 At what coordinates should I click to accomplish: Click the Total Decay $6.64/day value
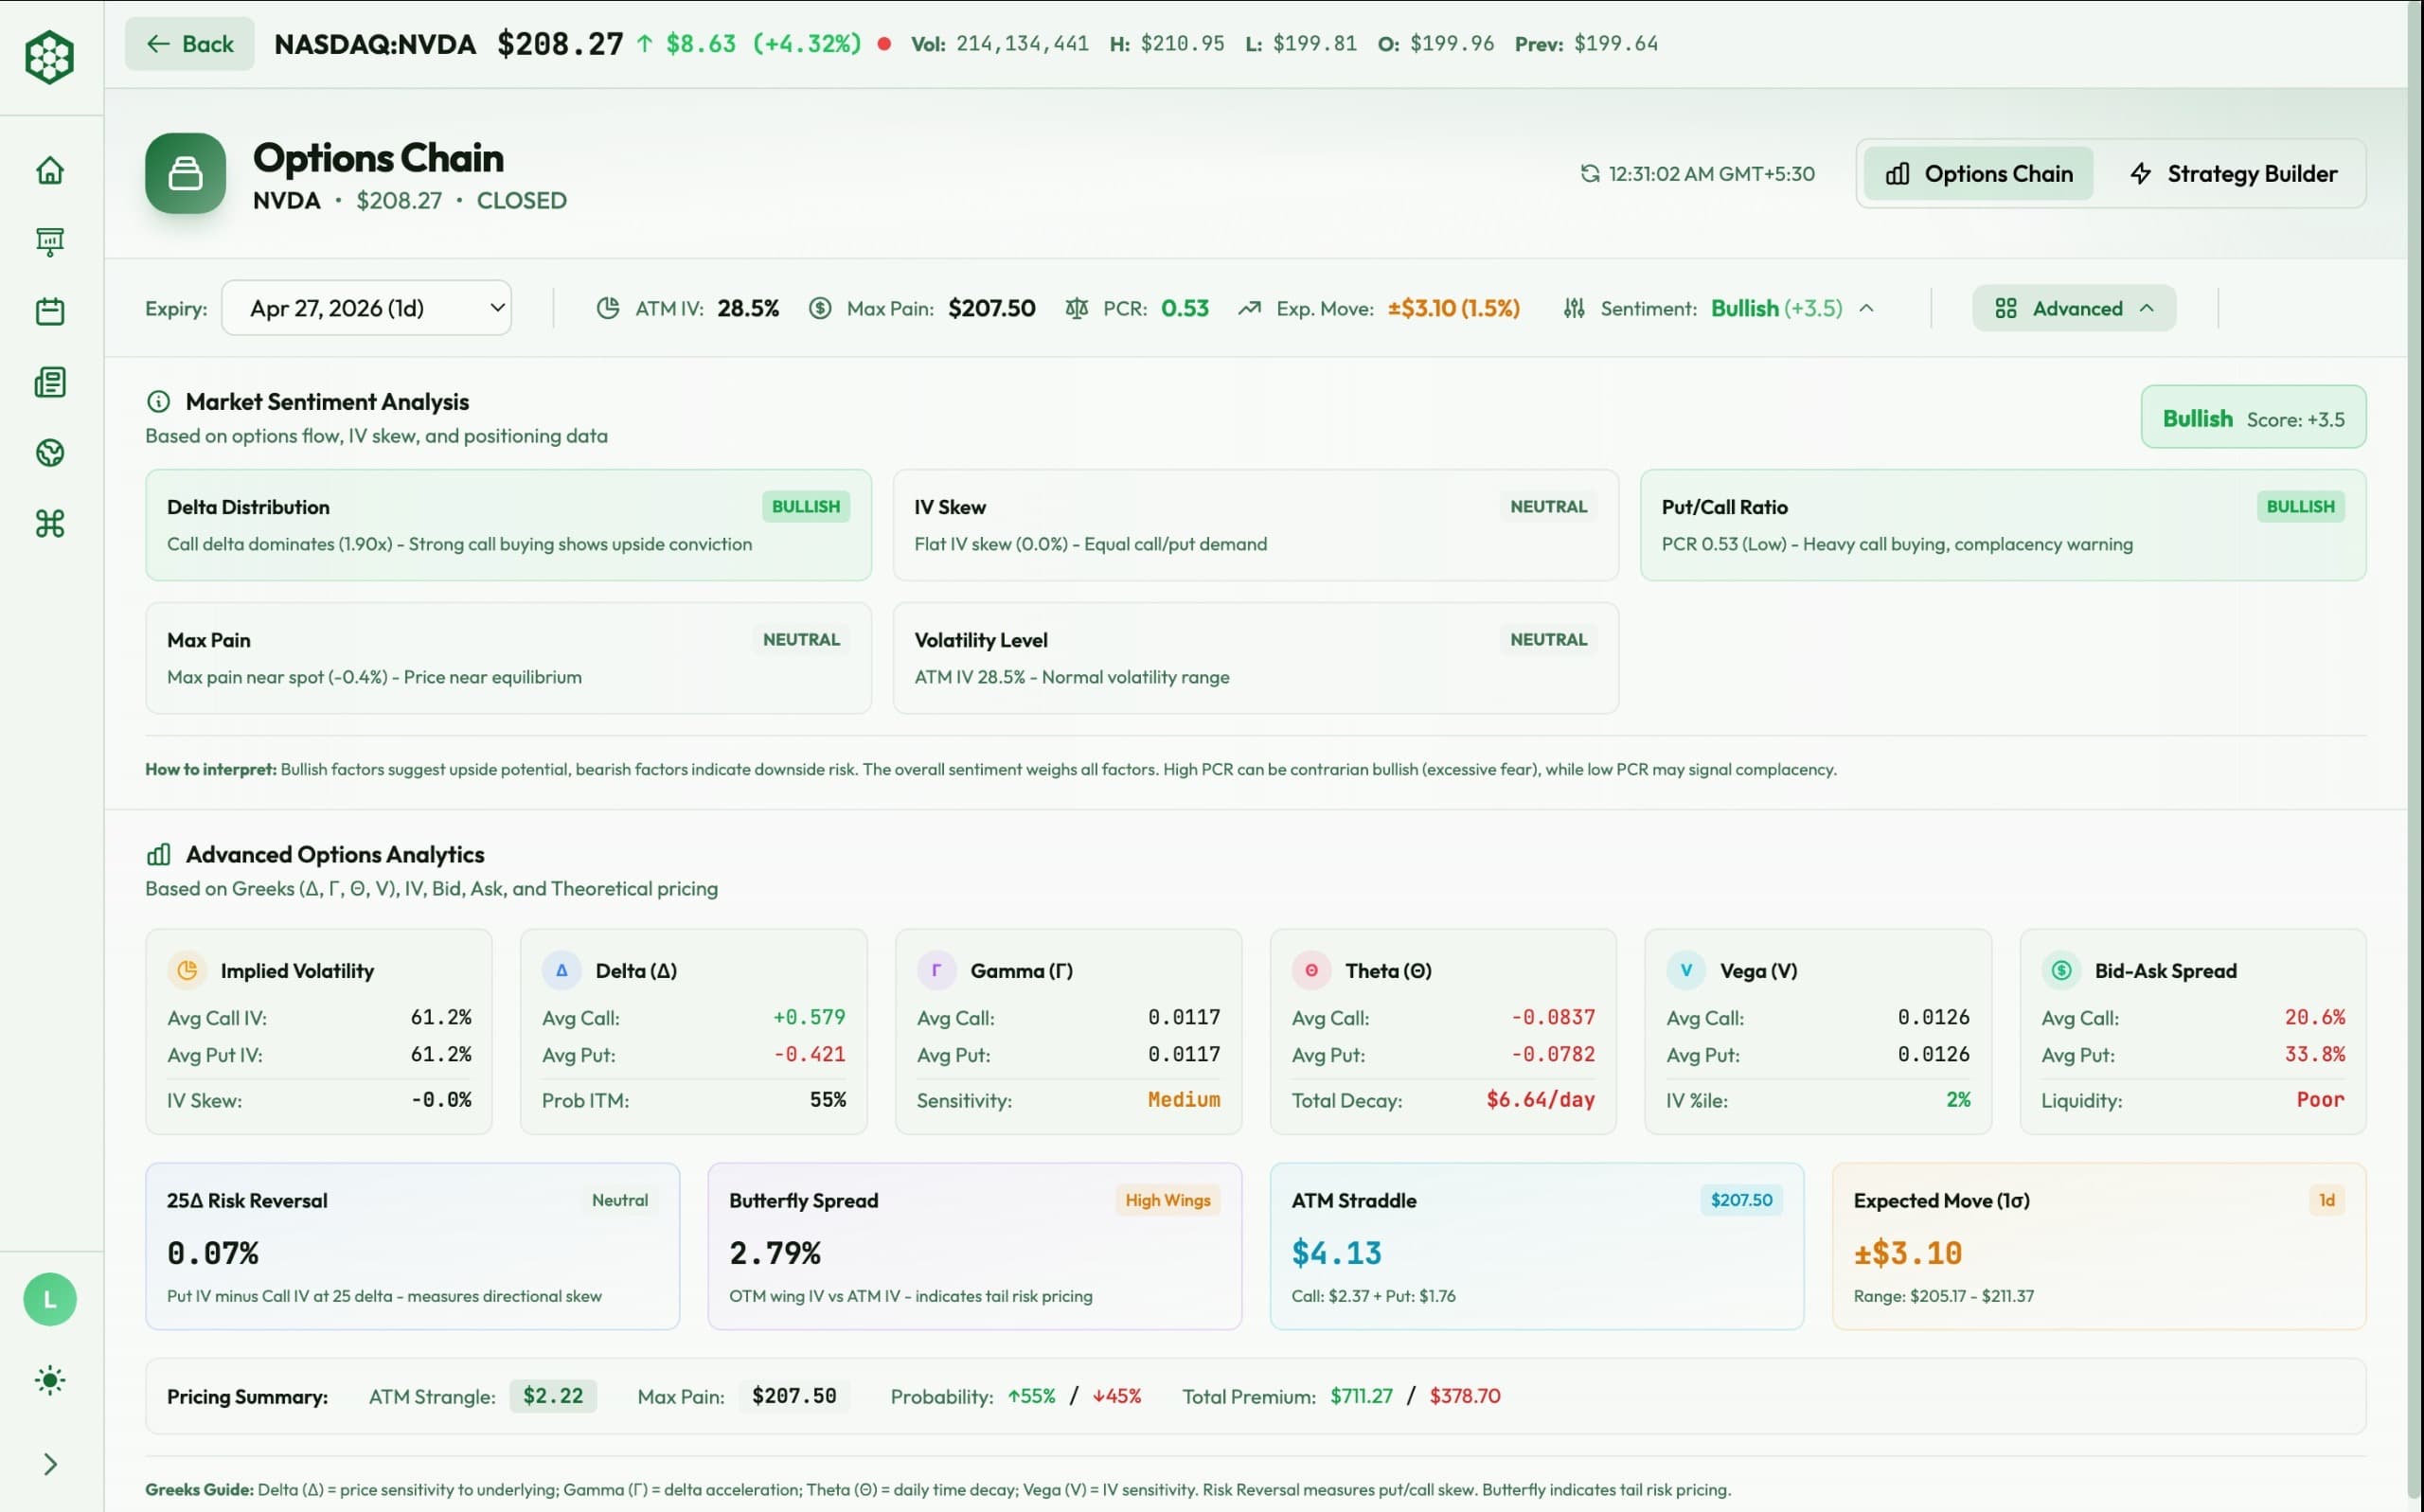pos(1540,1100)
